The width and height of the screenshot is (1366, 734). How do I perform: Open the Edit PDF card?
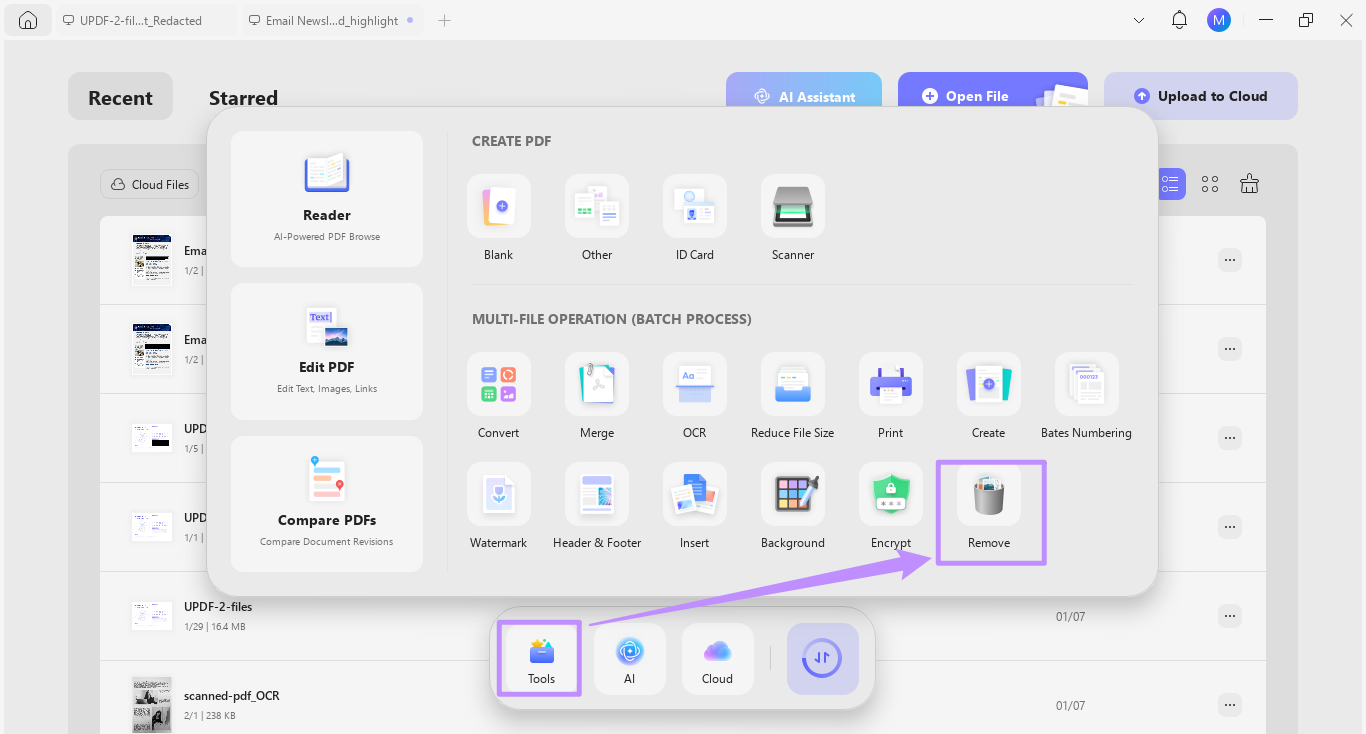[327, 351]
